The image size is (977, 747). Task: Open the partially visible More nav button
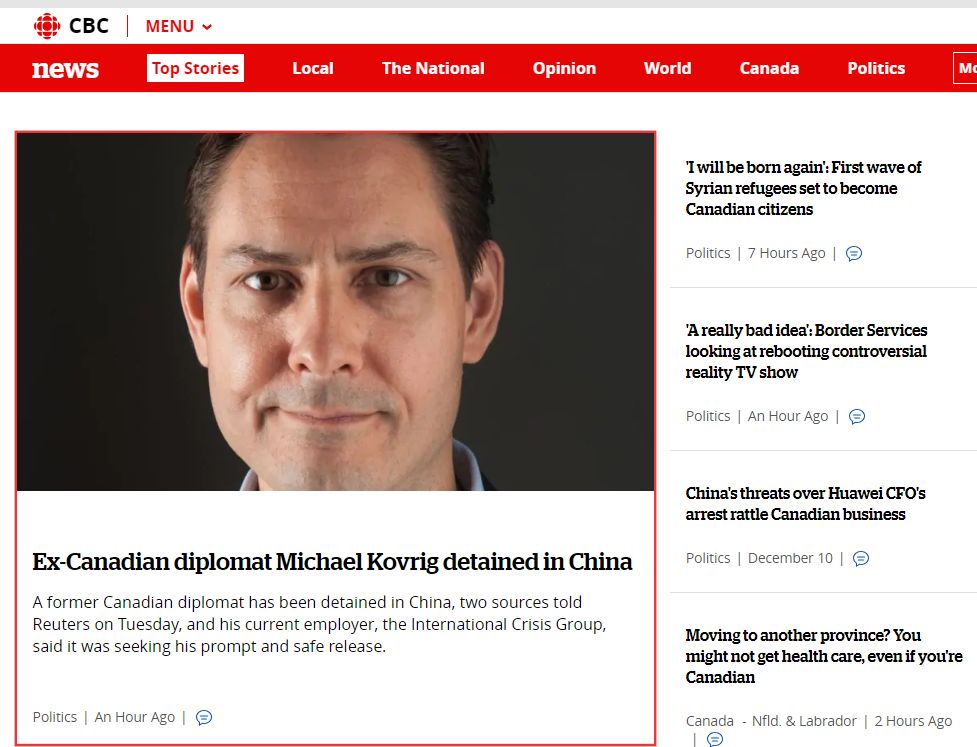pyautogui.click(x=965, y=69)
